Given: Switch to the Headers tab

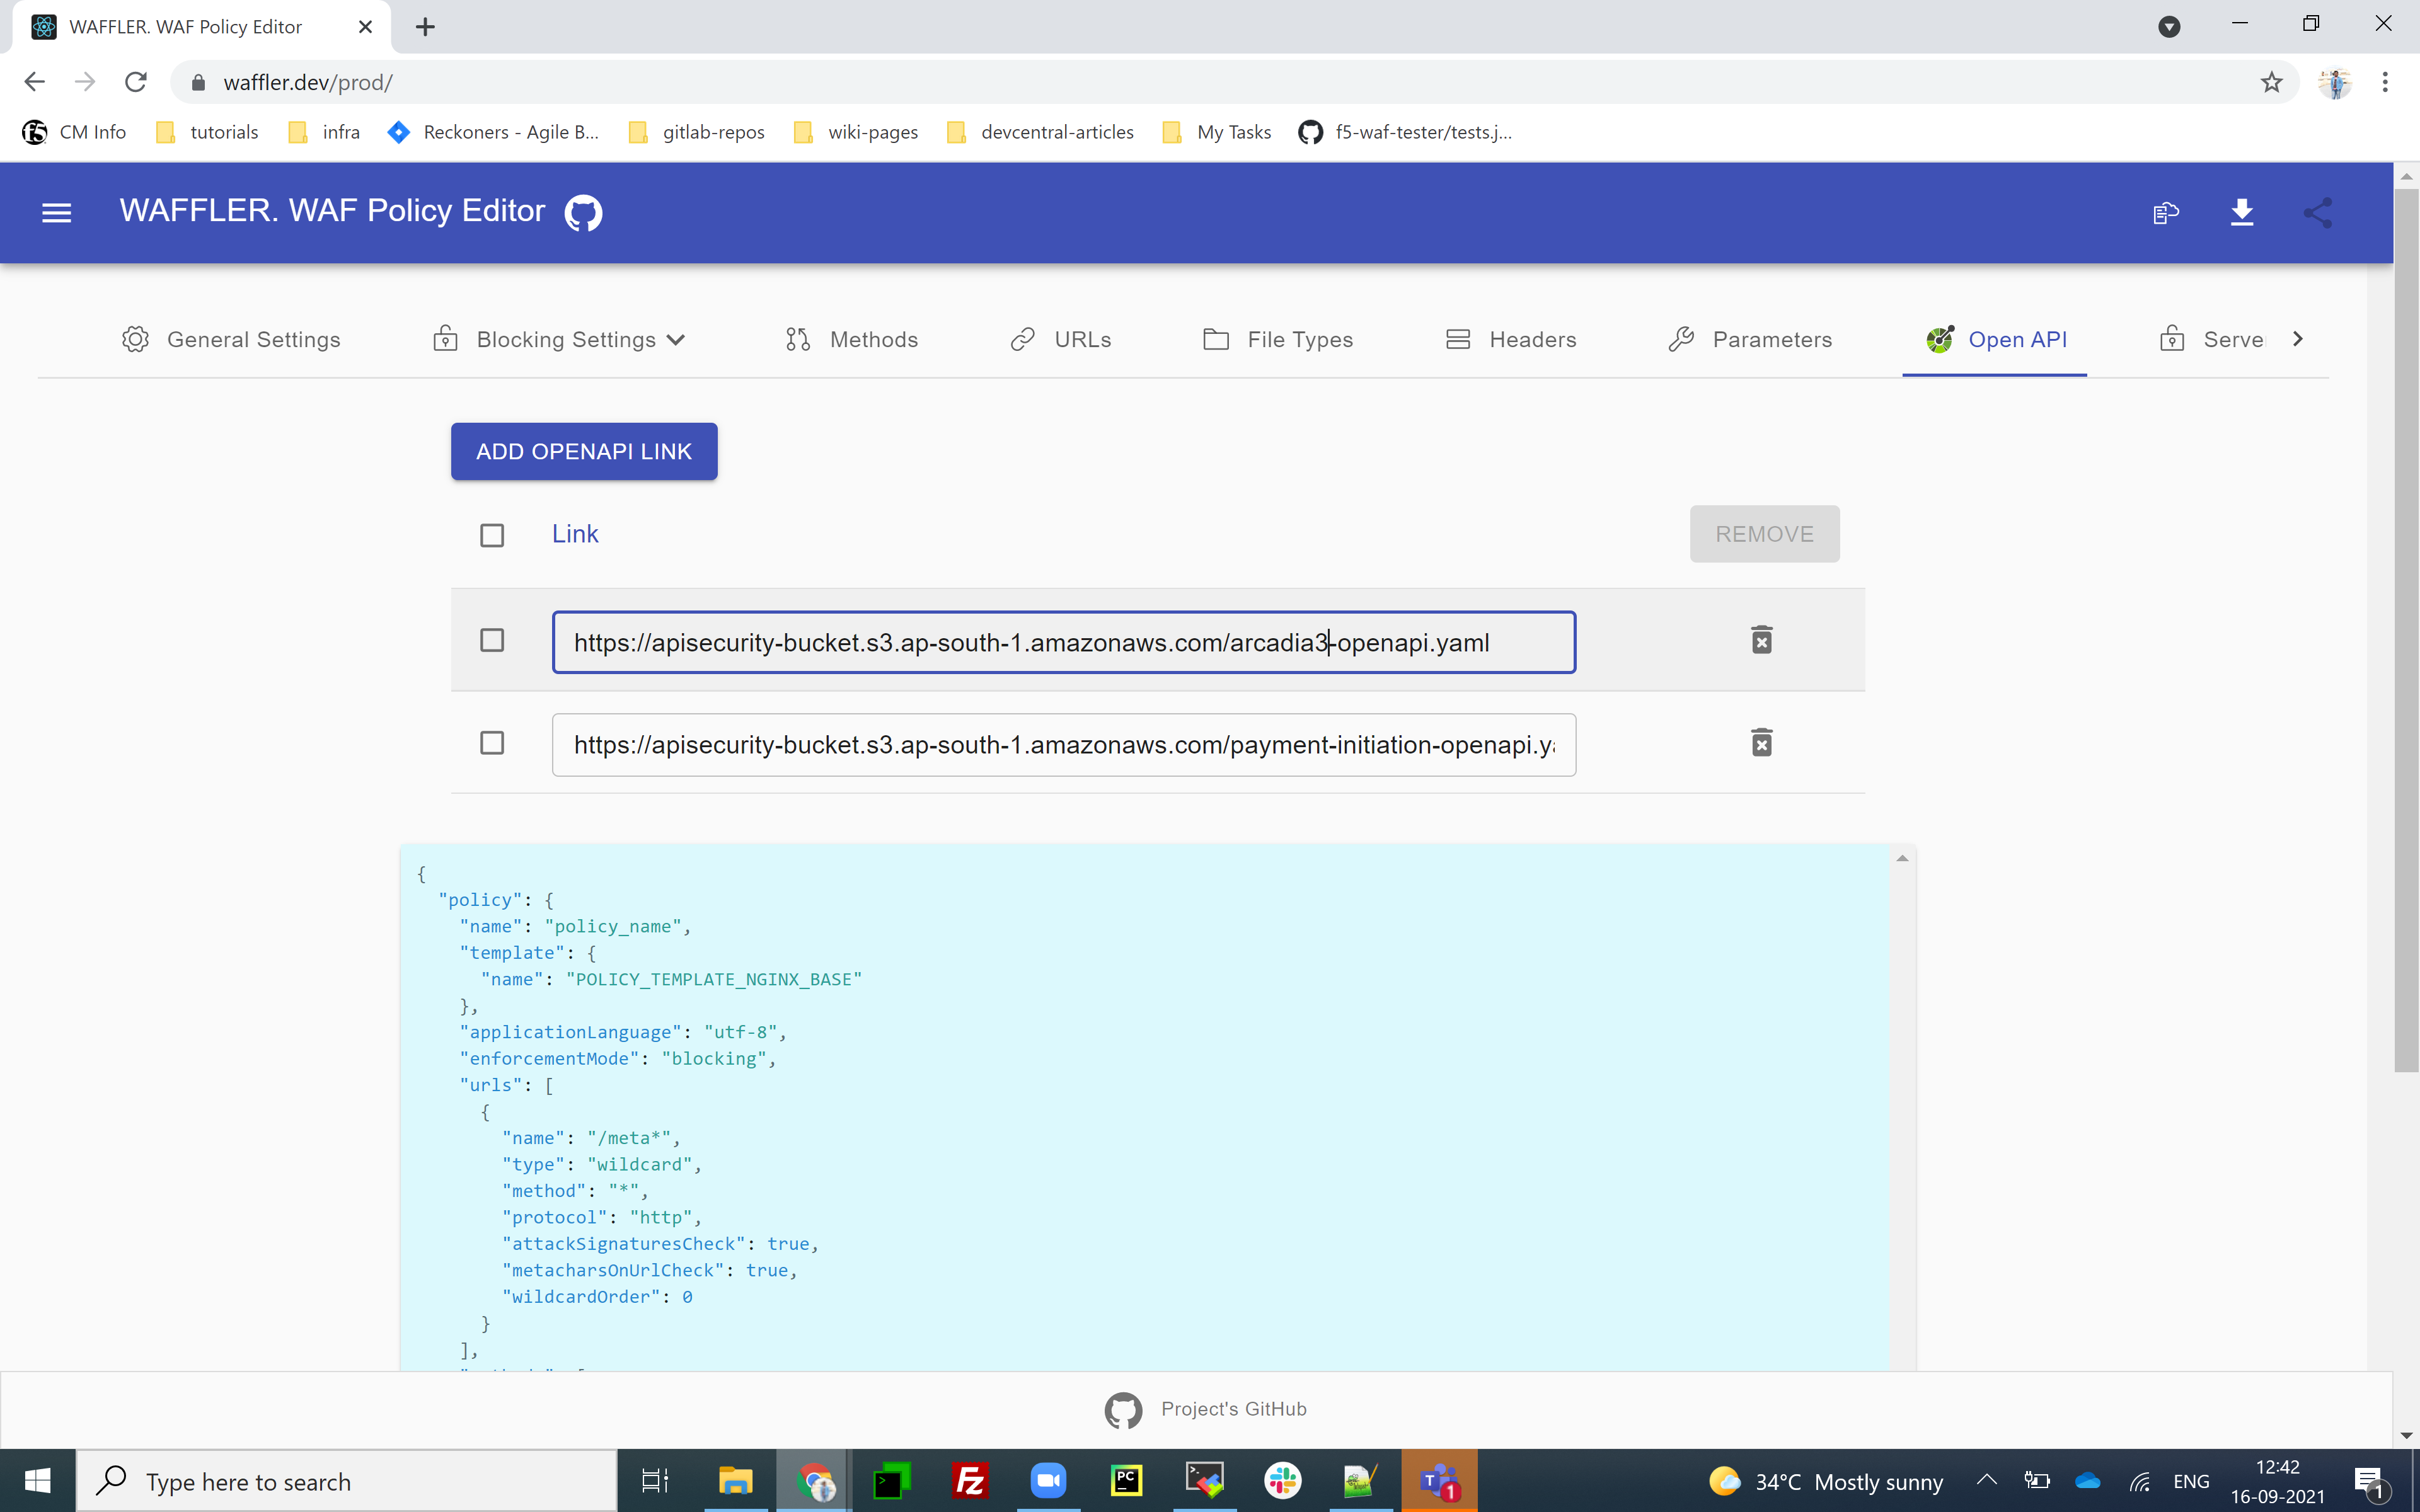Looking at the screenshot, I should click(1511, 340).
